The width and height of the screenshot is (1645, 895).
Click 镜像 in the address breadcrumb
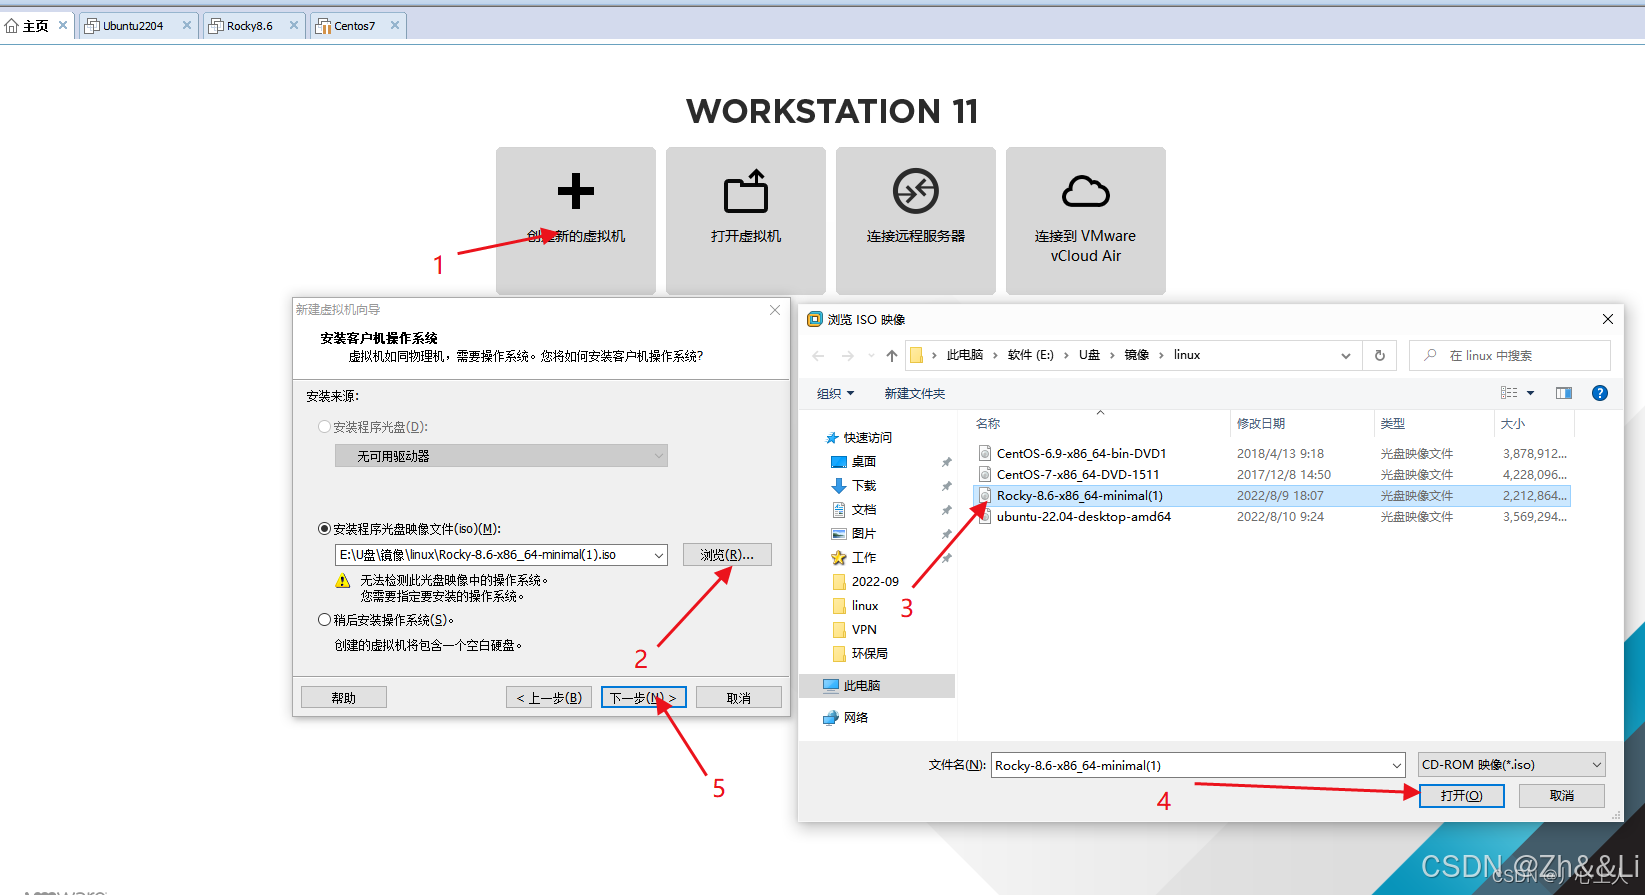pyautogui.click(x=1137, y=355)
